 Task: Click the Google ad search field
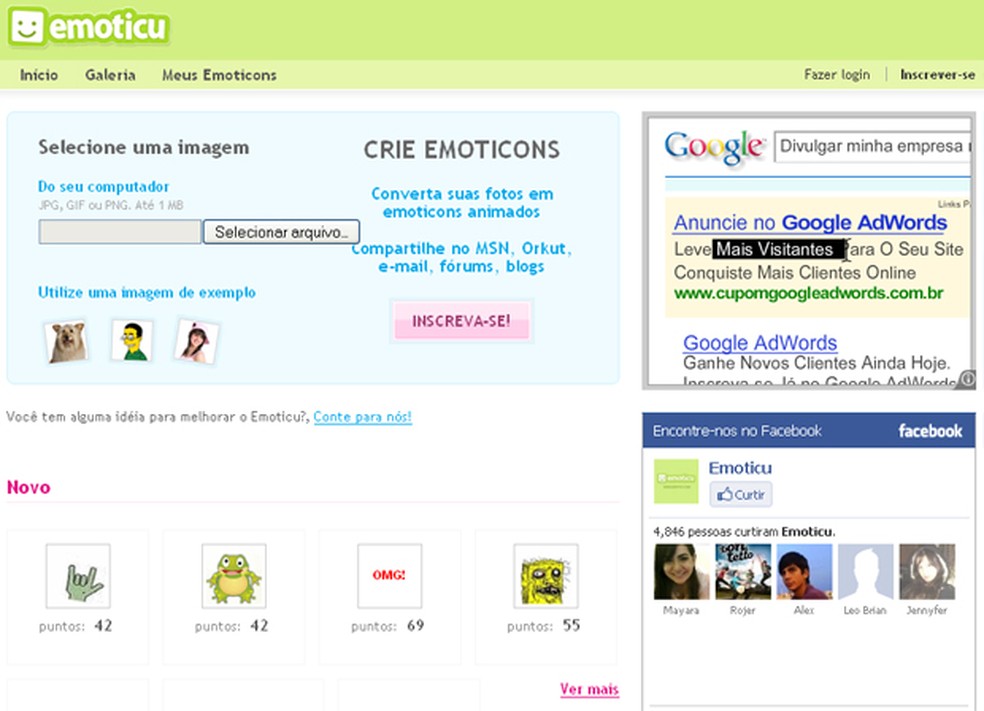pos(873,146)
